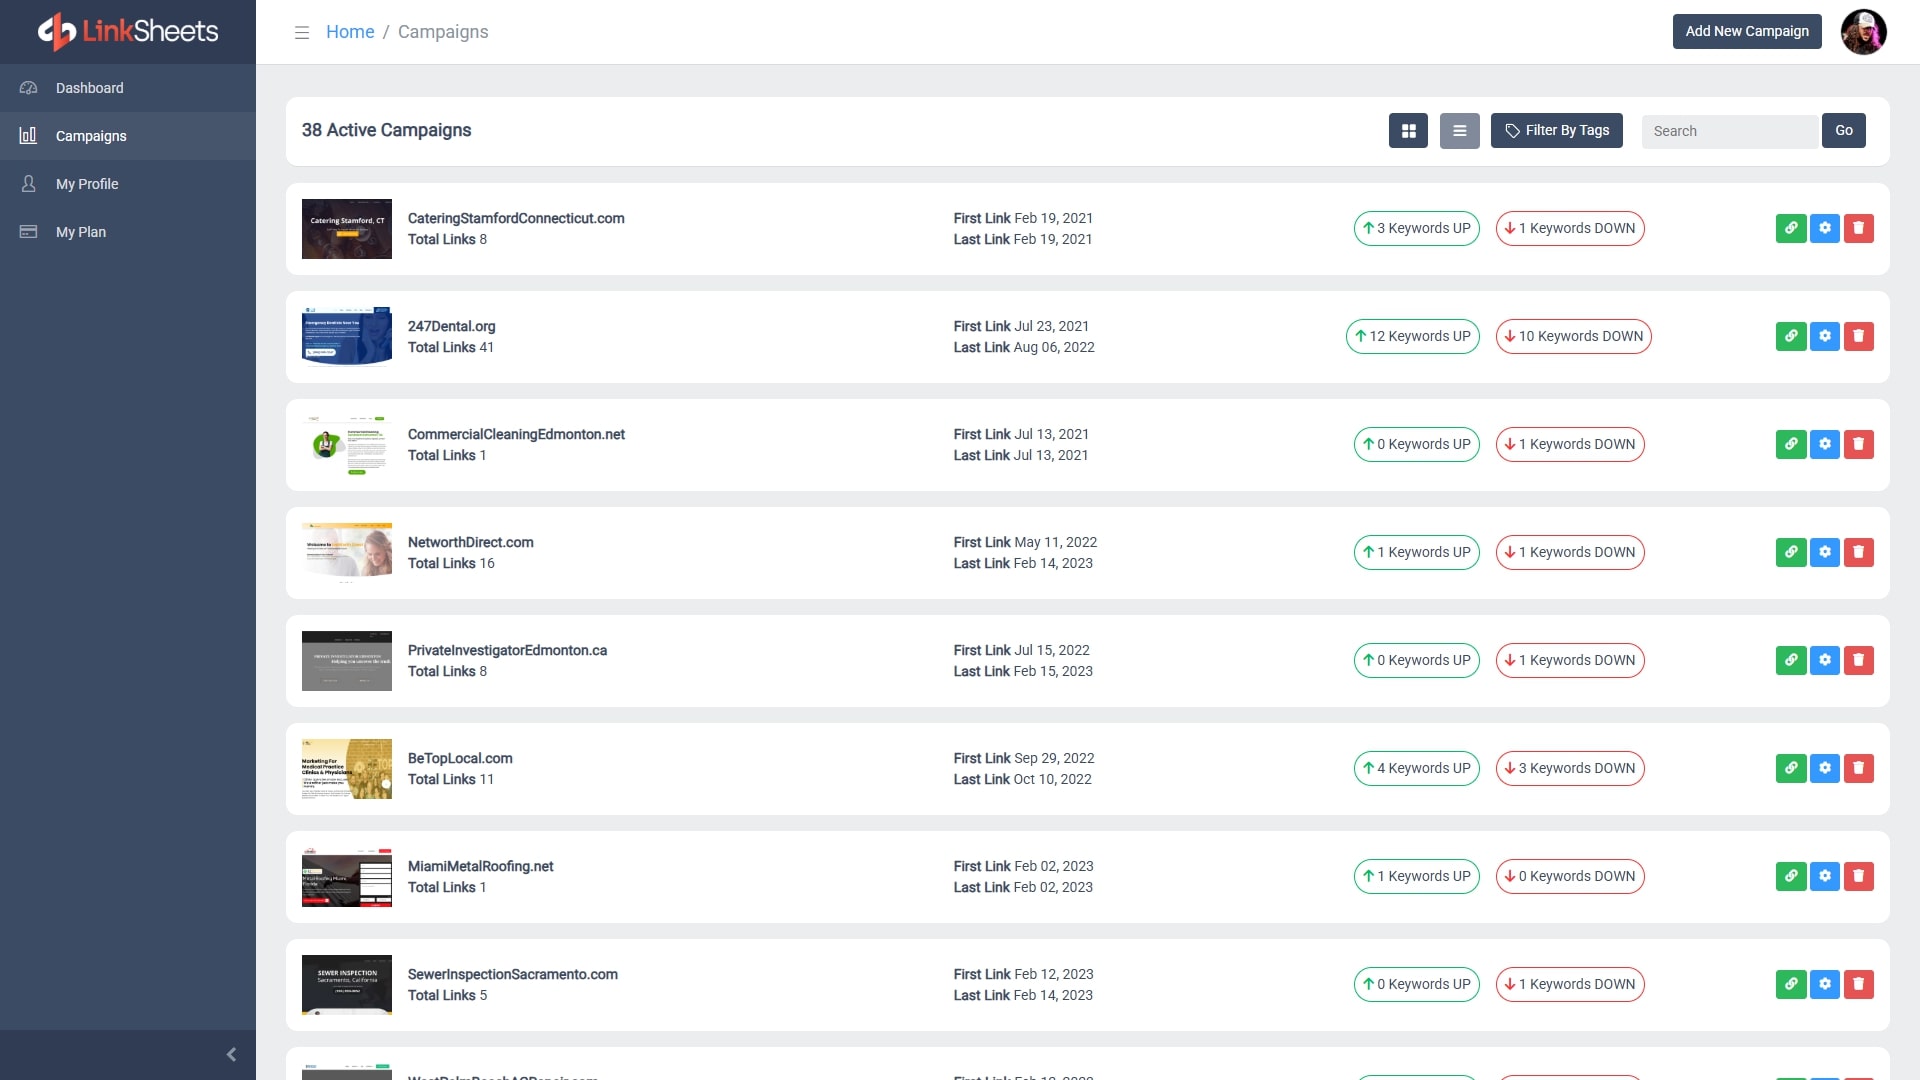Image resolution: width=1920 pixels, height=1080 pixels.
Task: Delete the MiamiMetalRoofing.net campaign
Action: pos(1859,876)
